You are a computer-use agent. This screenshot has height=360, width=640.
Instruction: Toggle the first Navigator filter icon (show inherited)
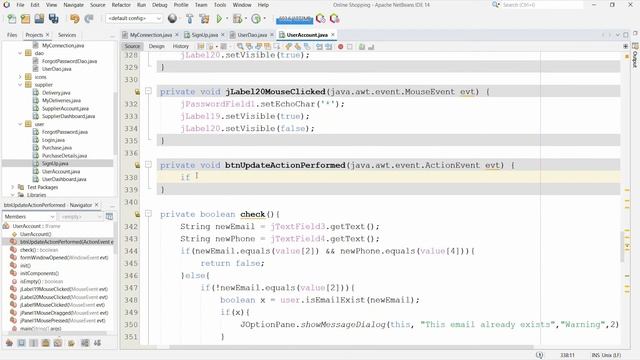pyautogui.click(x=9, y=343)
